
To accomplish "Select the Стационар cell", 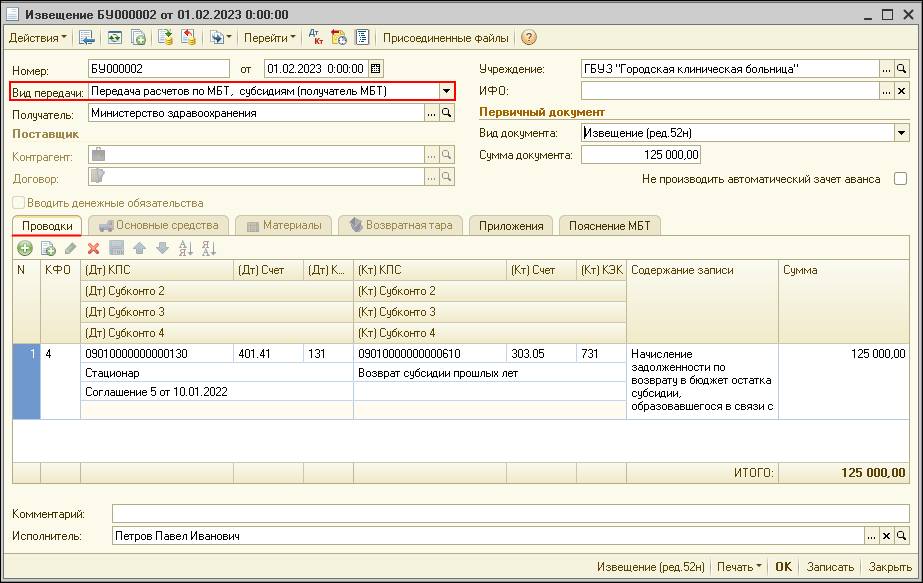I will tap(217, 373).
